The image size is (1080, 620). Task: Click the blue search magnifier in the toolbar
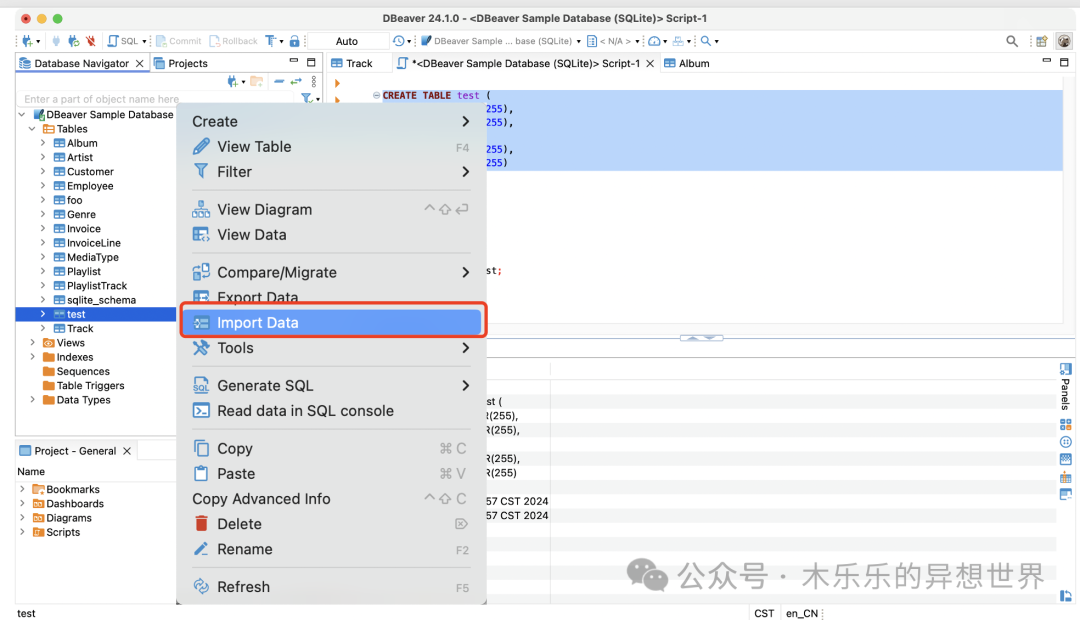[x=706, y=41]
